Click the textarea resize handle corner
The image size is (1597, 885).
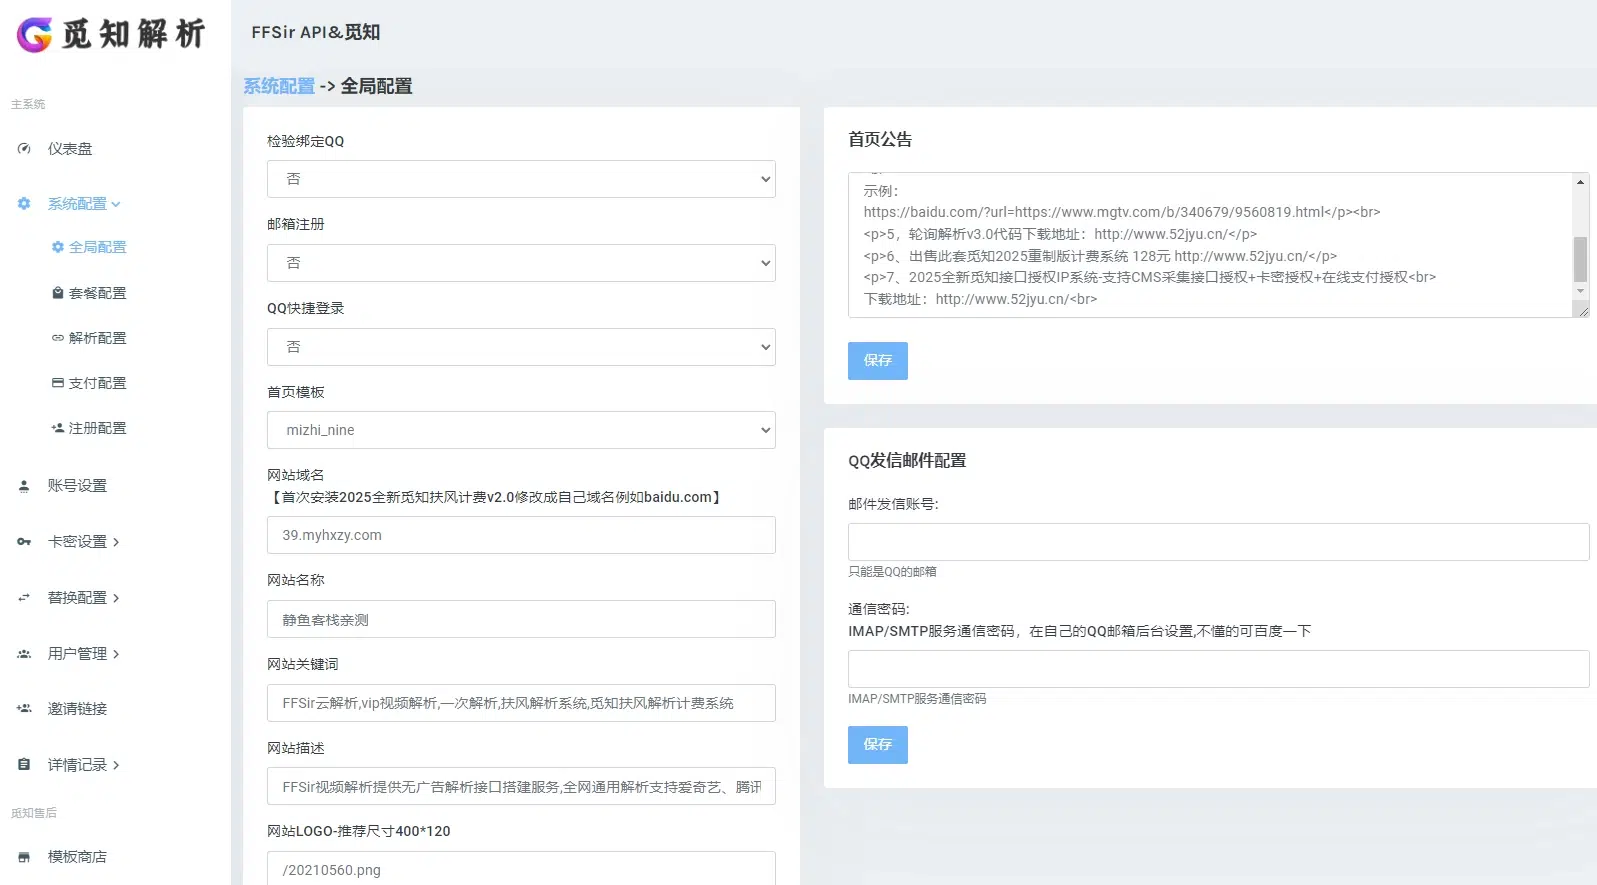pos(1582,311)
